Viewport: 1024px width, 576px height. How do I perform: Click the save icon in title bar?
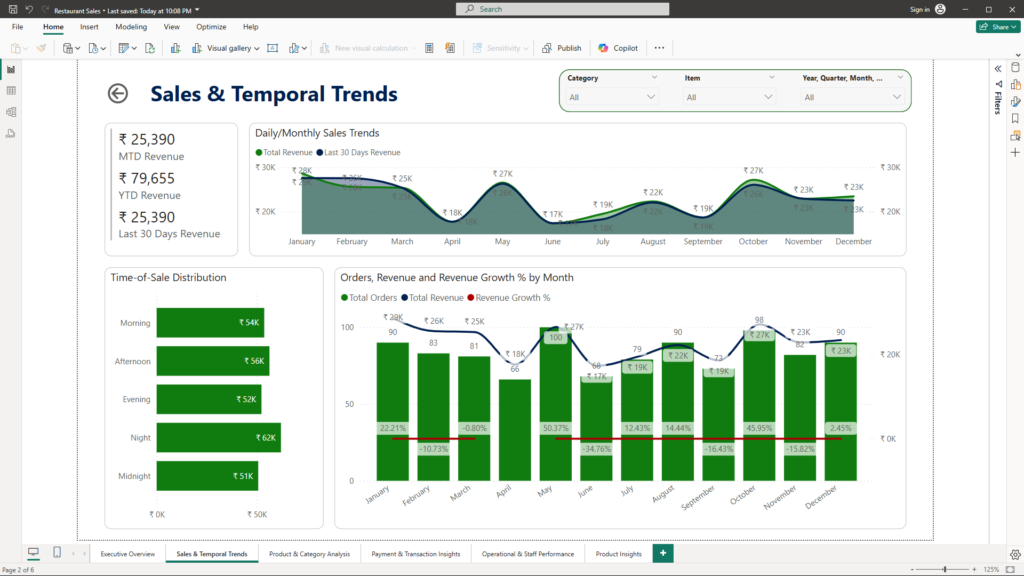point(11,9)
